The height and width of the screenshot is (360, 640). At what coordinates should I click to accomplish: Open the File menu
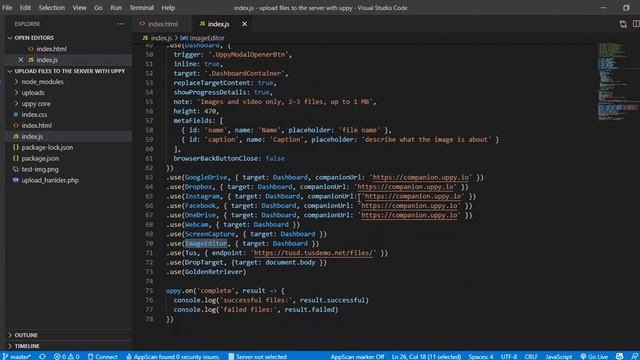[7, 7]
